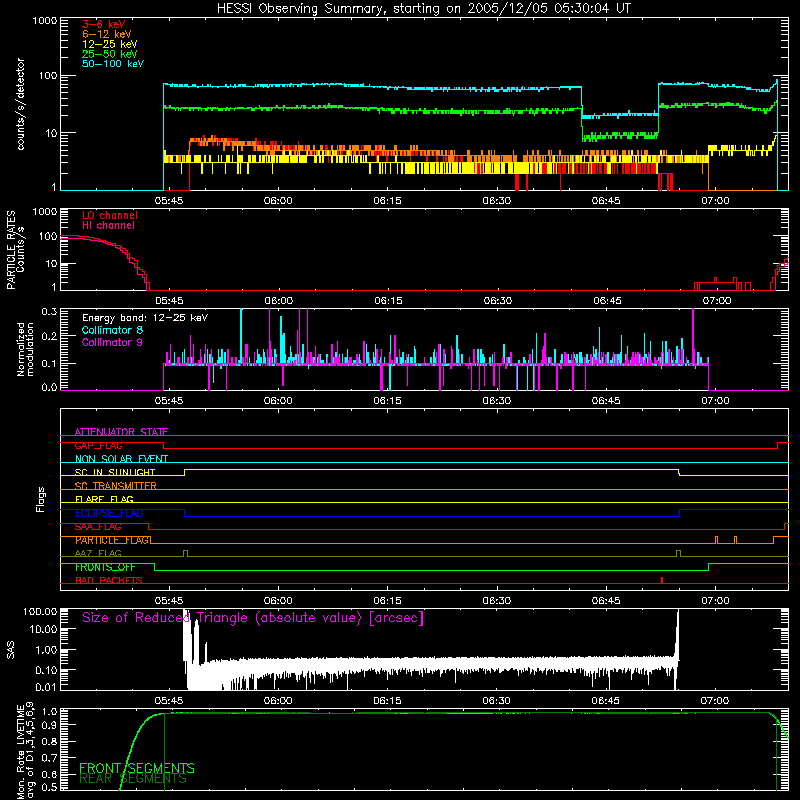Click the counts/s/detector axis label
800x800 pixels.
coord(21,104)
